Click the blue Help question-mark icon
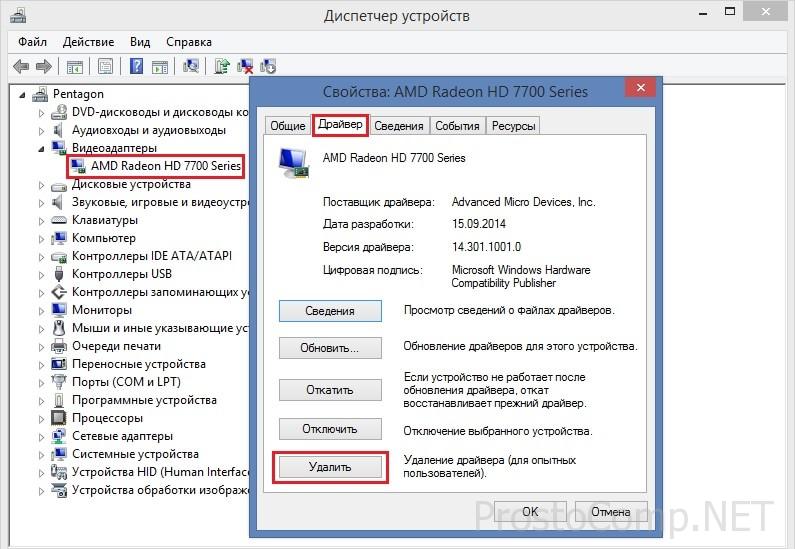Image resolution: width=795 pixels, height=549 pixels. (136, 66)
